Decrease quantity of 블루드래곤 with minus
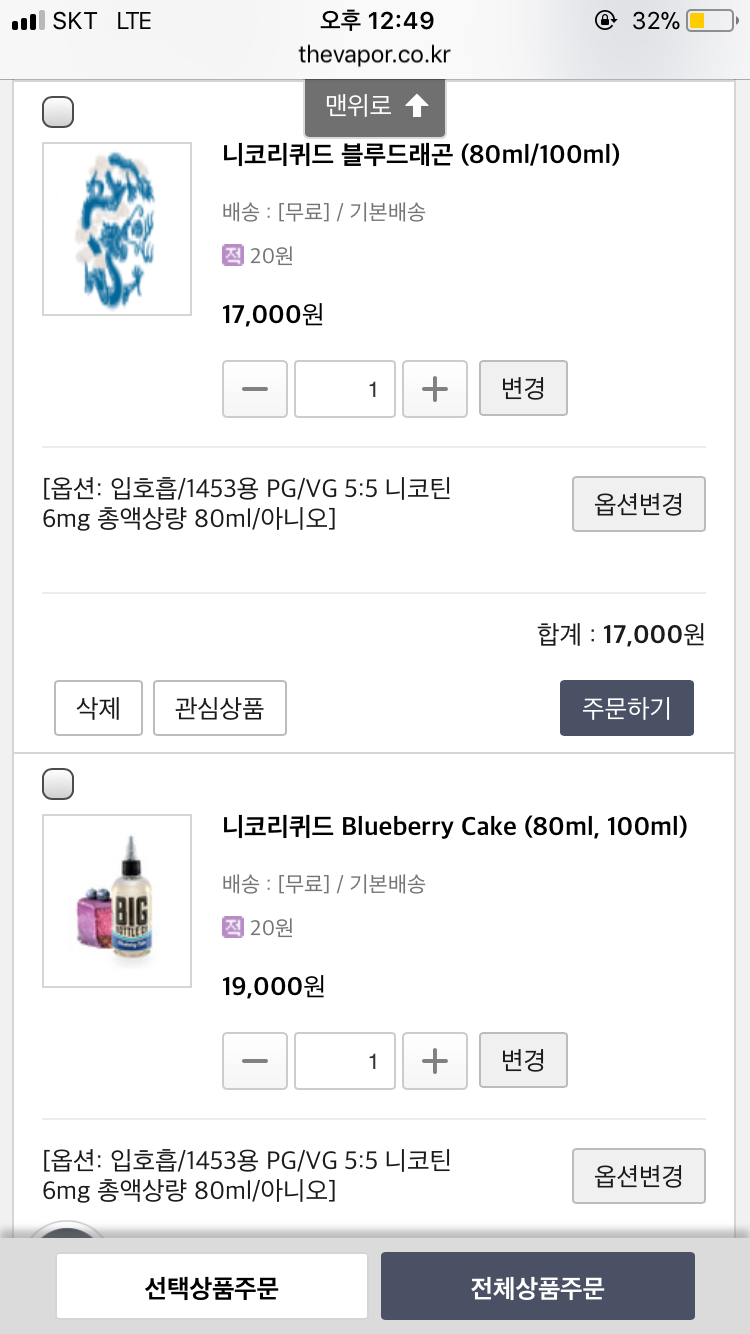Image resolution: width=750 pixels, height=1334 pixels. click(x=255, y=389)
